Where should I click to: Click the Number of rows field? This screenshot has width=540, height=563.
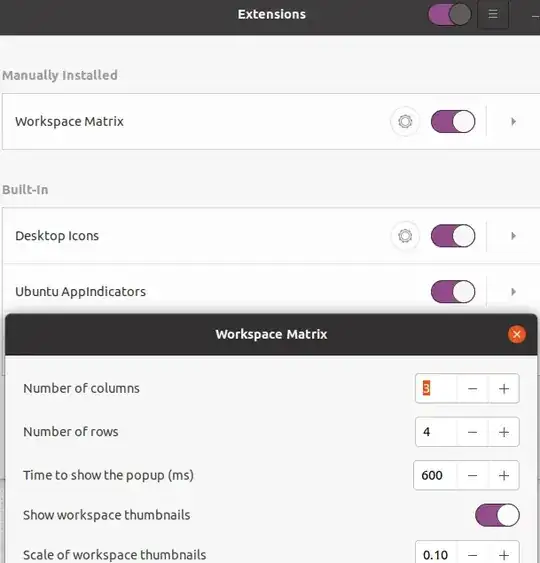click(x=436, y=432)
